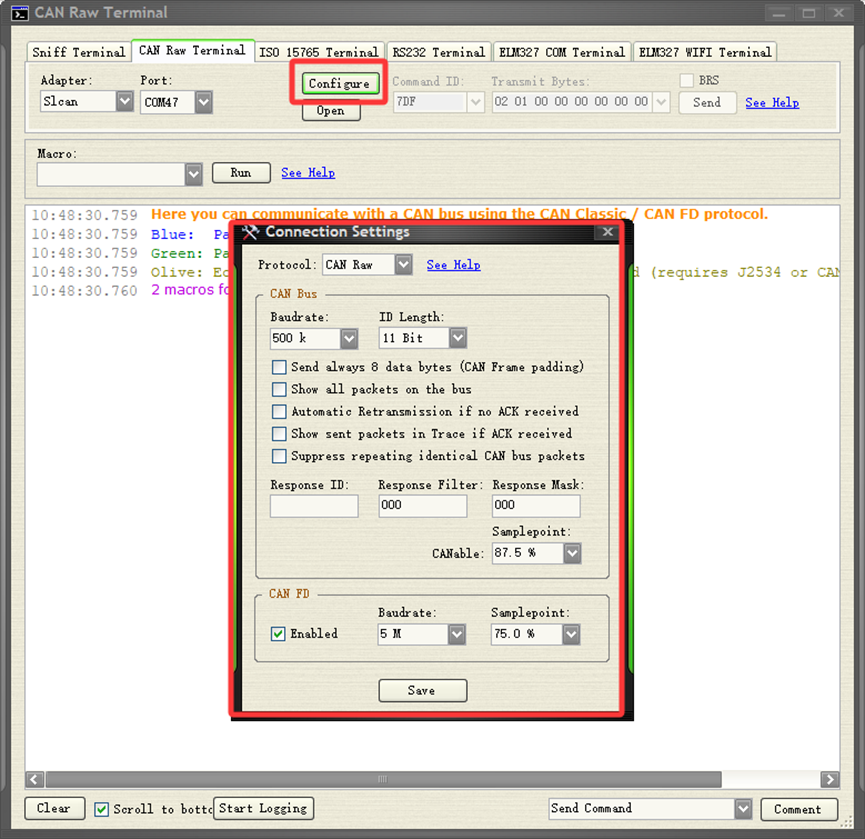Open the ELM327 COM Terminal tab
Viewport: 865px width, 839px height.
tap(562, 52)
